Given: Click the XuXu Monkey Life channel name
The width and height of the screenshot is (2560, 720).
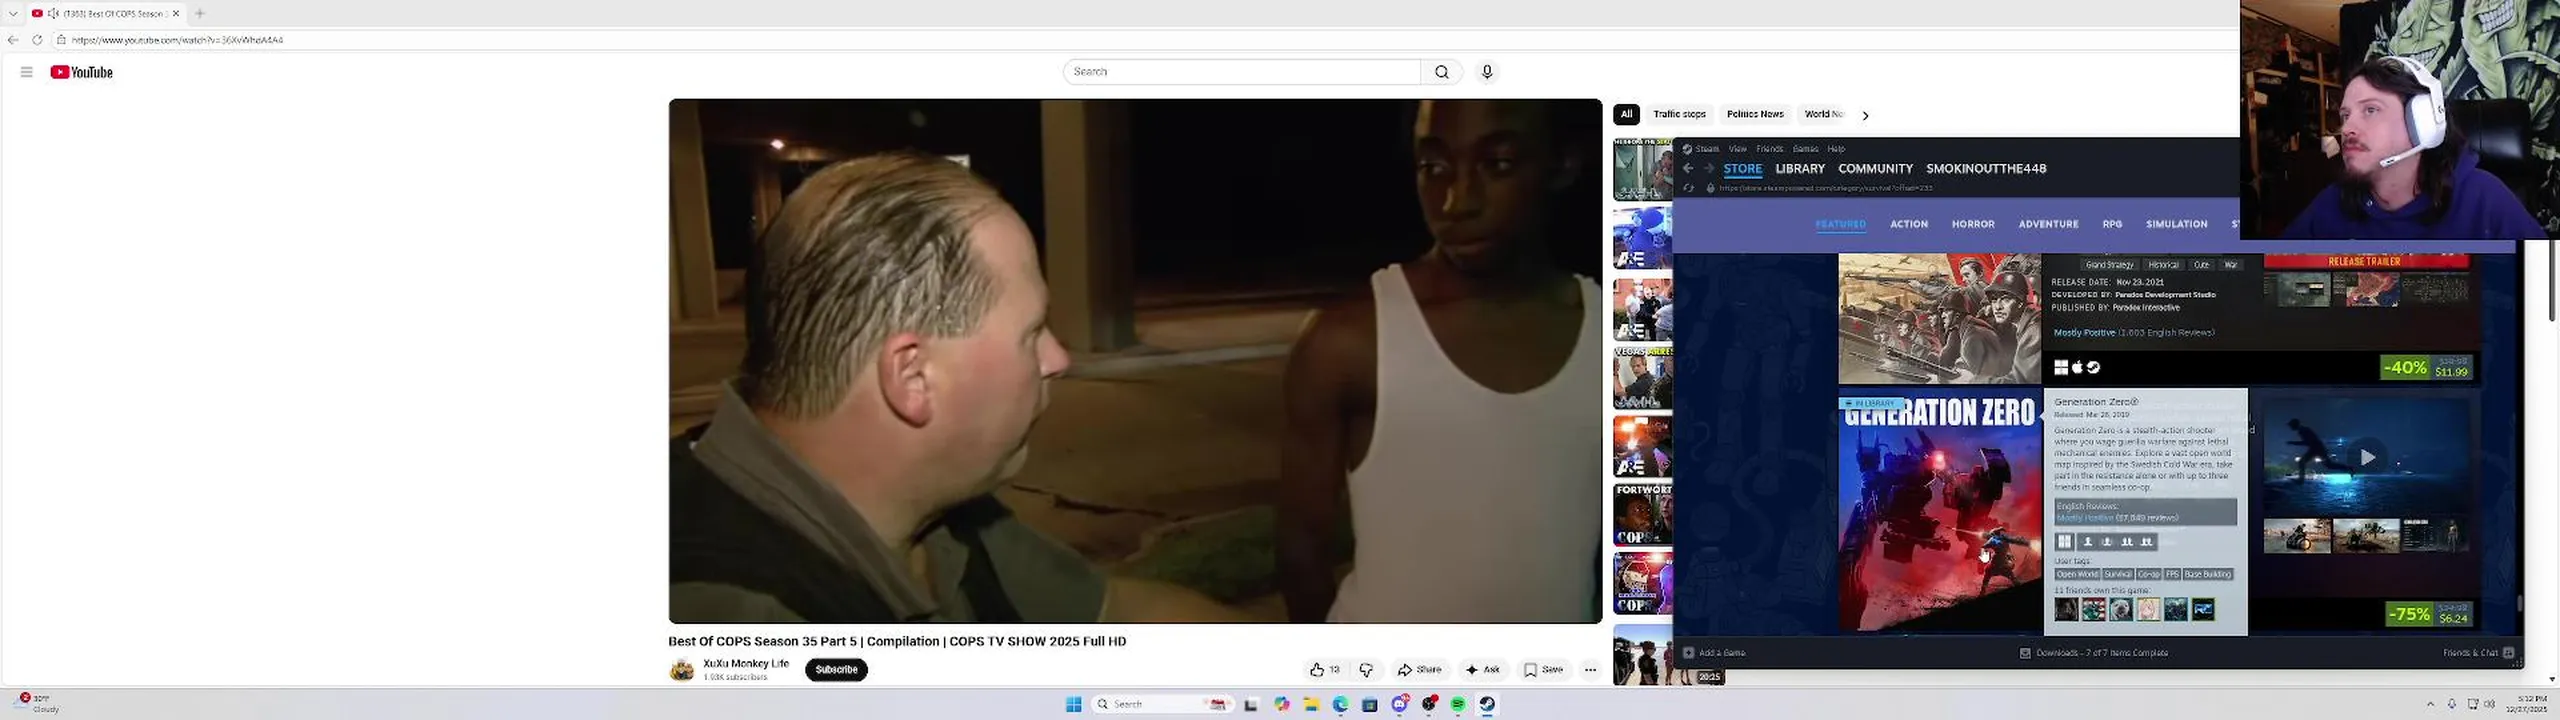Looking at the screenshot, I should point(746,663).
